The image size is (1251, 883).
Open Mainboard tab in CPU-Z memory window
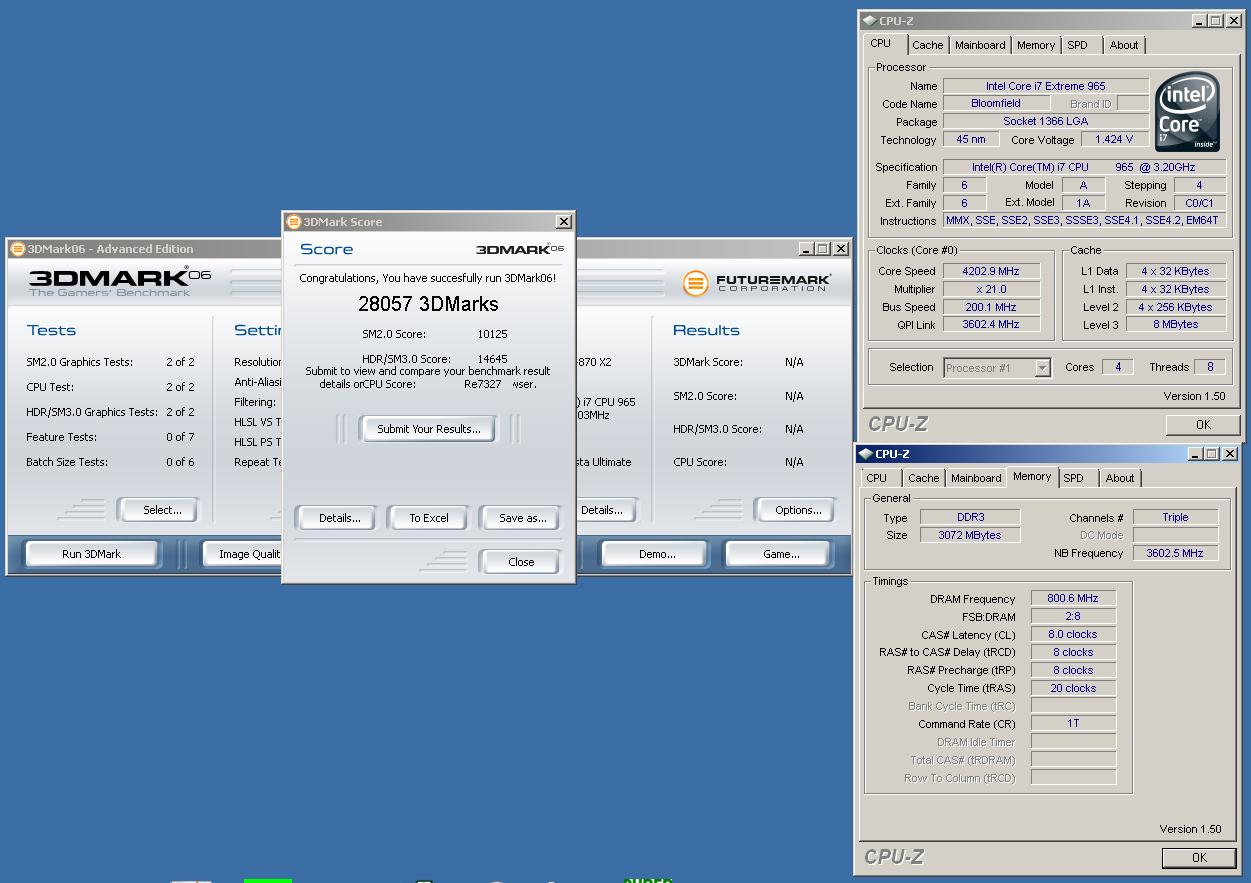tap(976, 478)
